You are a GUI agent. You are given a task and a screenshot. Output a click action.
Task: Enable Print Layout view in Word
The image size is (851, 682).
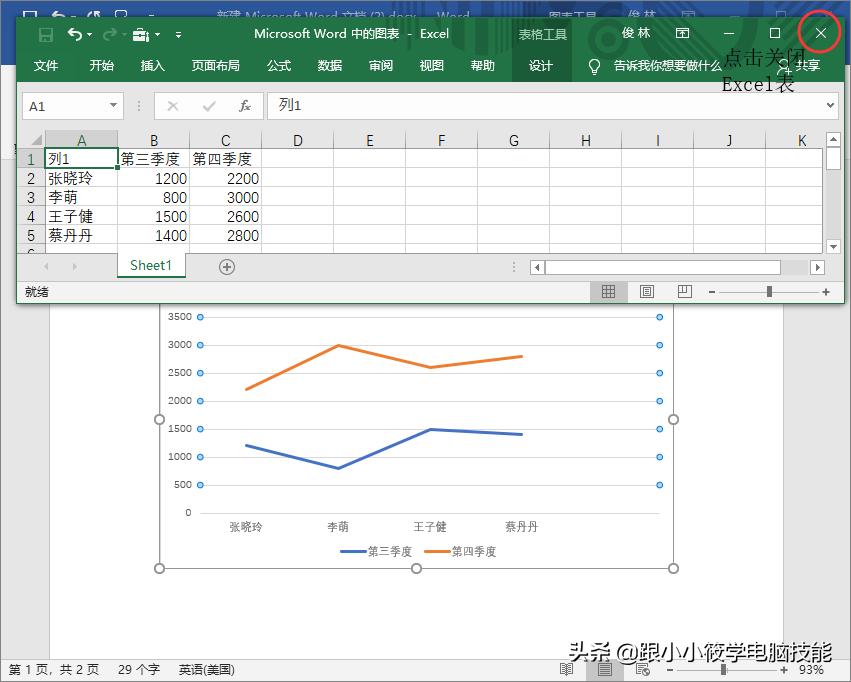point(604,669)
